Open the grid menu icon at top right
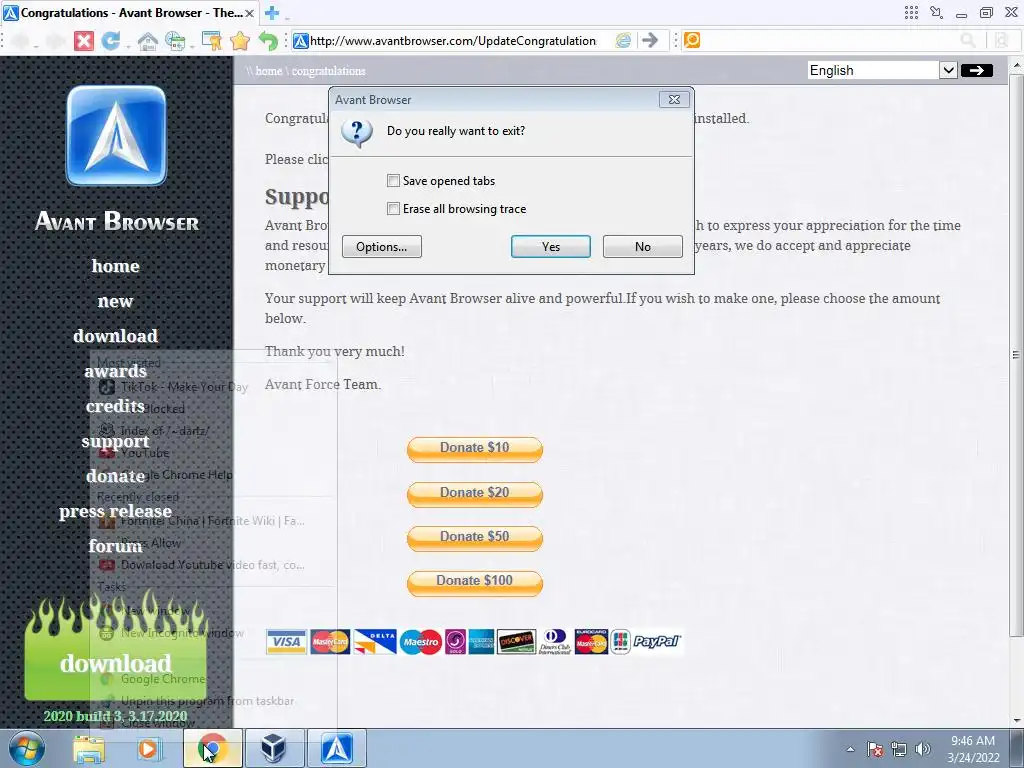Viewport: 1024px width, 768px height. (911, 12)
